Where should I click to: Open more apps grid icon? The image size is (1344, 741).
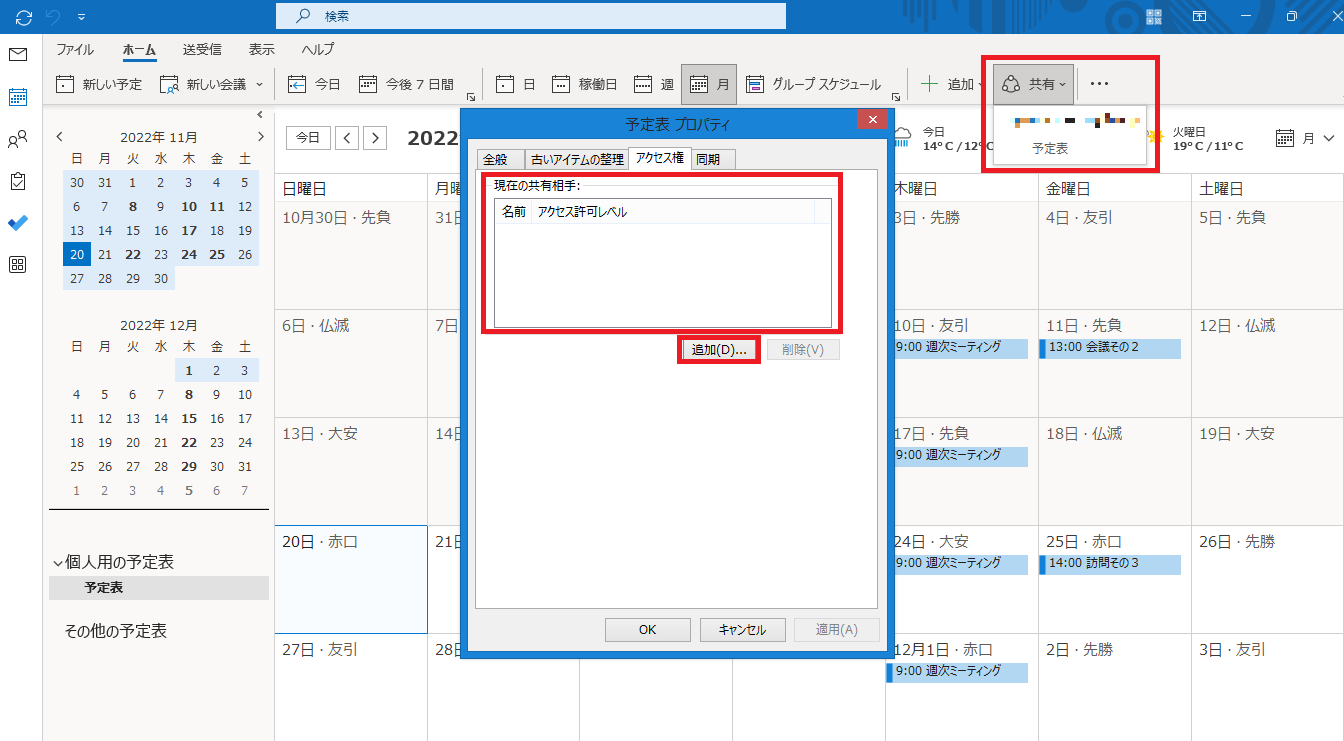coord(18,265)
